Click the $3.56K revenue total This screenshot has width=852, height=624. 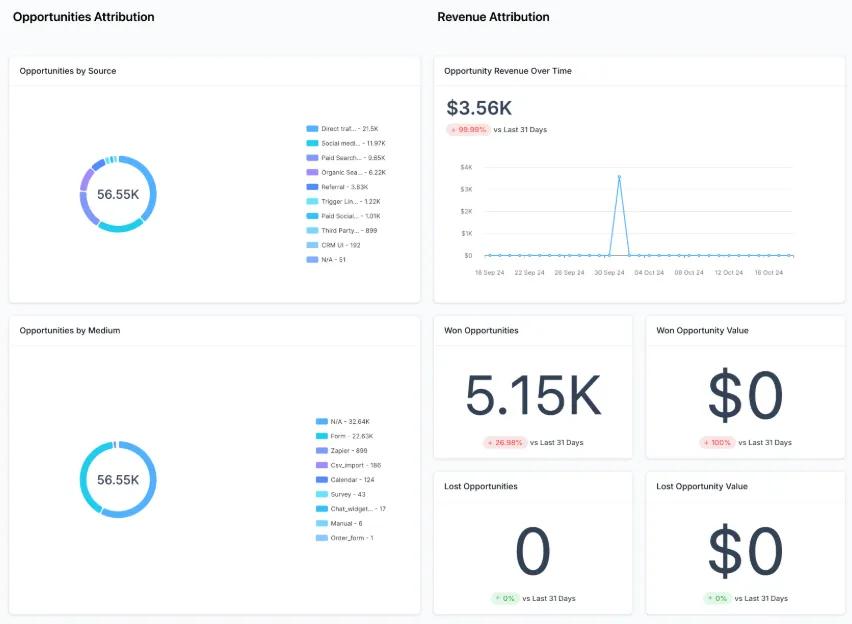click(479, 108)
